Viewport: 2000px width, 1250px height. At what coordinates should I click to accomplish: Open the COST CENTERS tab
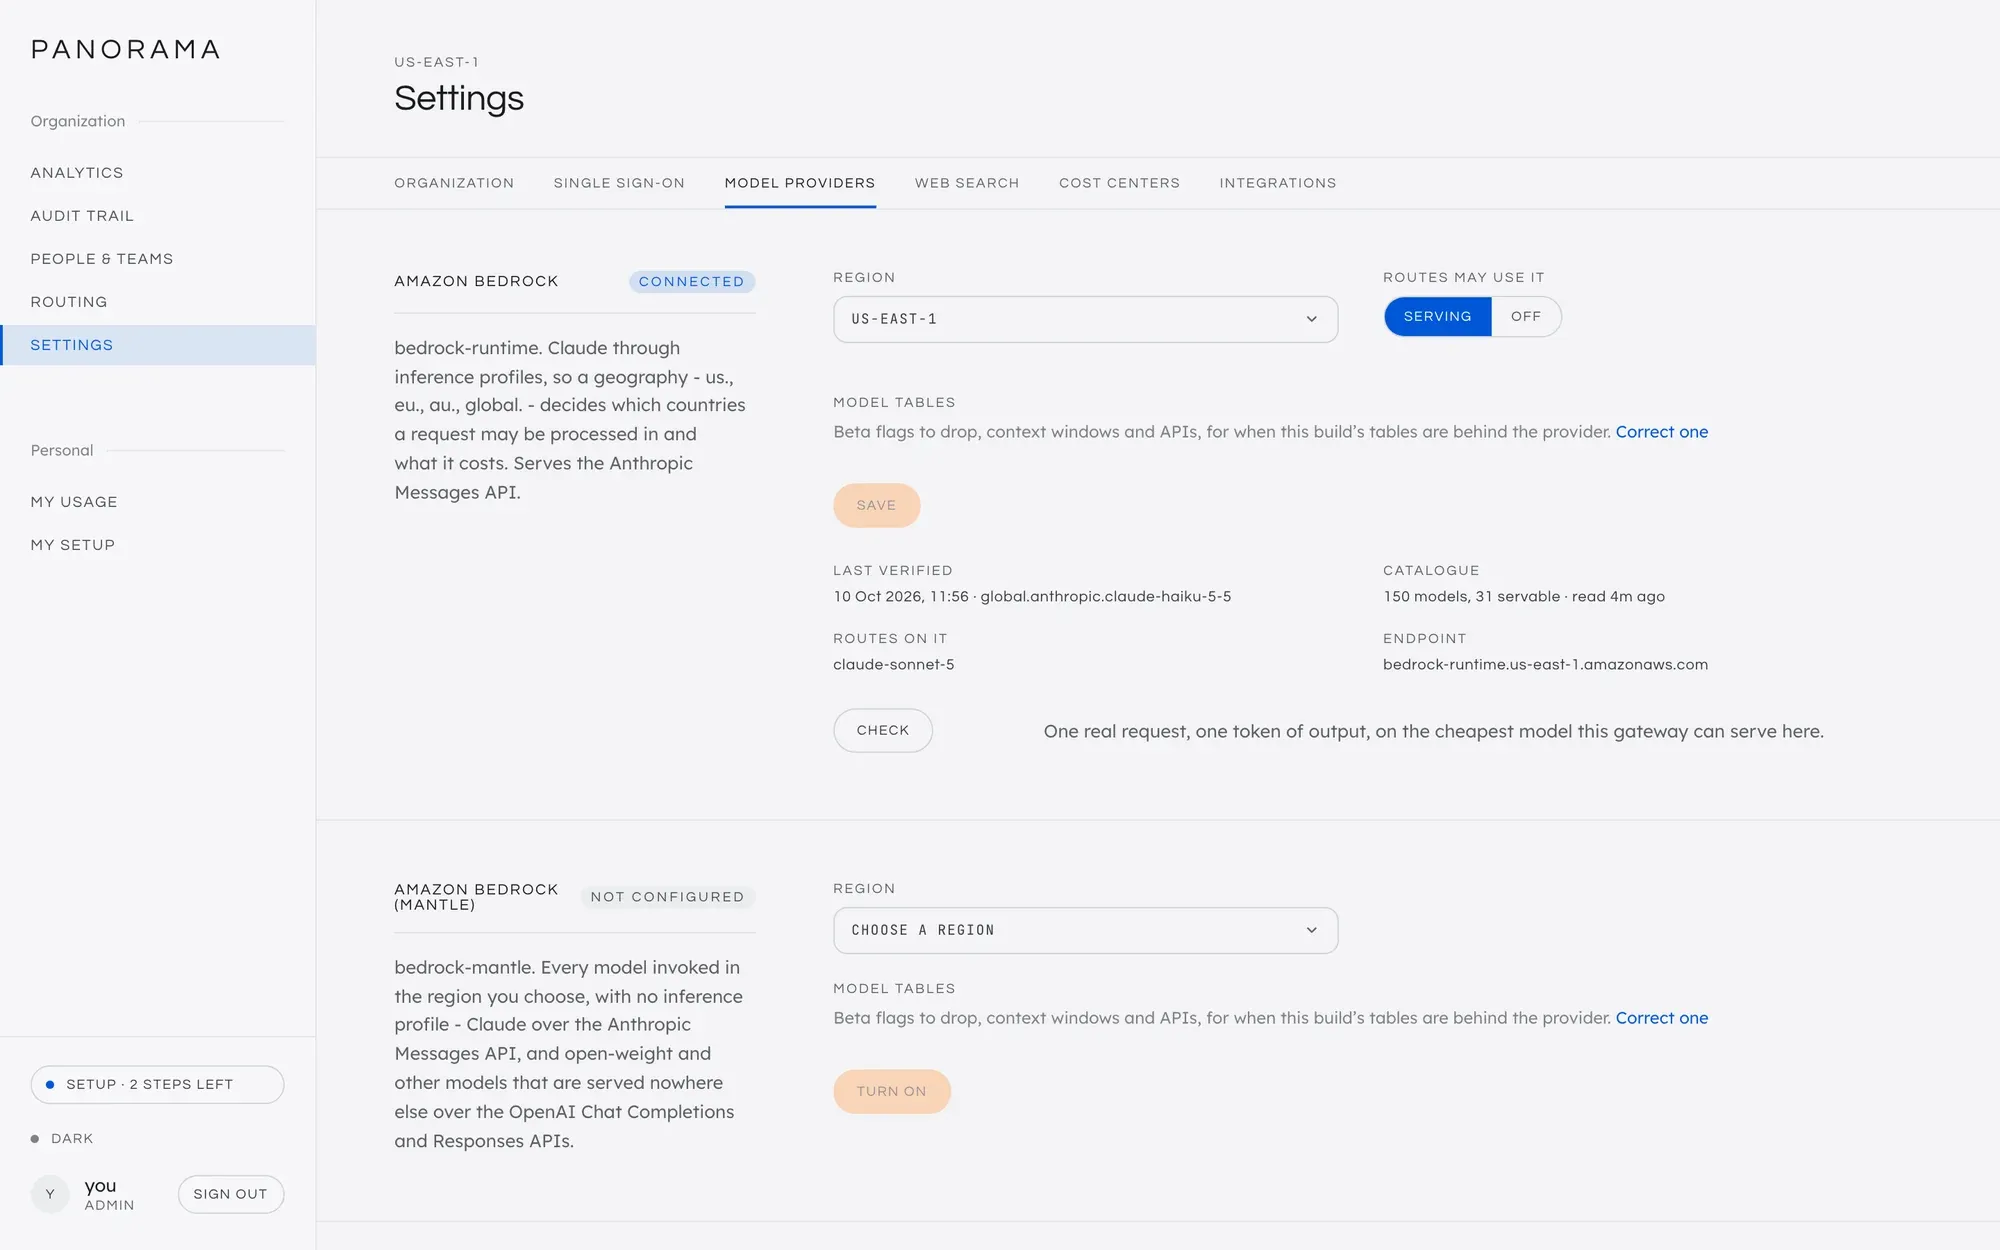click(1119, 183)
